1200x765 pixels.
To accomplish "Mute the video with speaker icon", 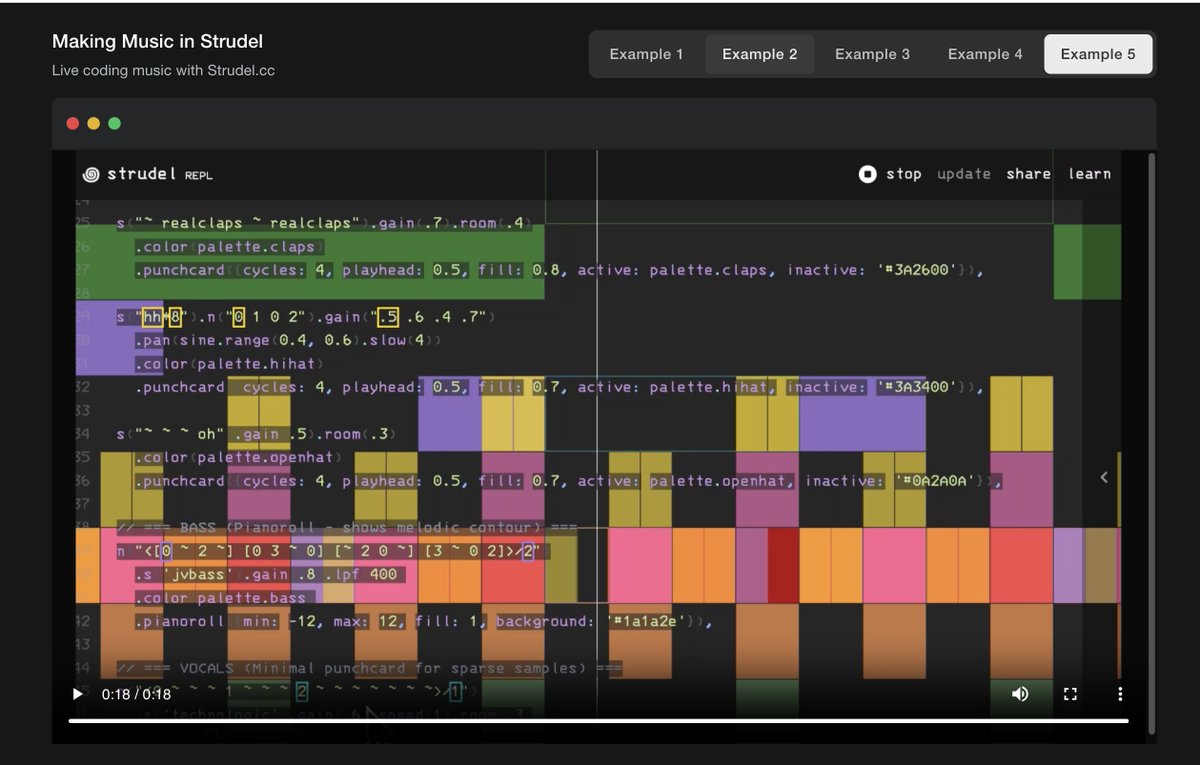I will pos(1020,694).
